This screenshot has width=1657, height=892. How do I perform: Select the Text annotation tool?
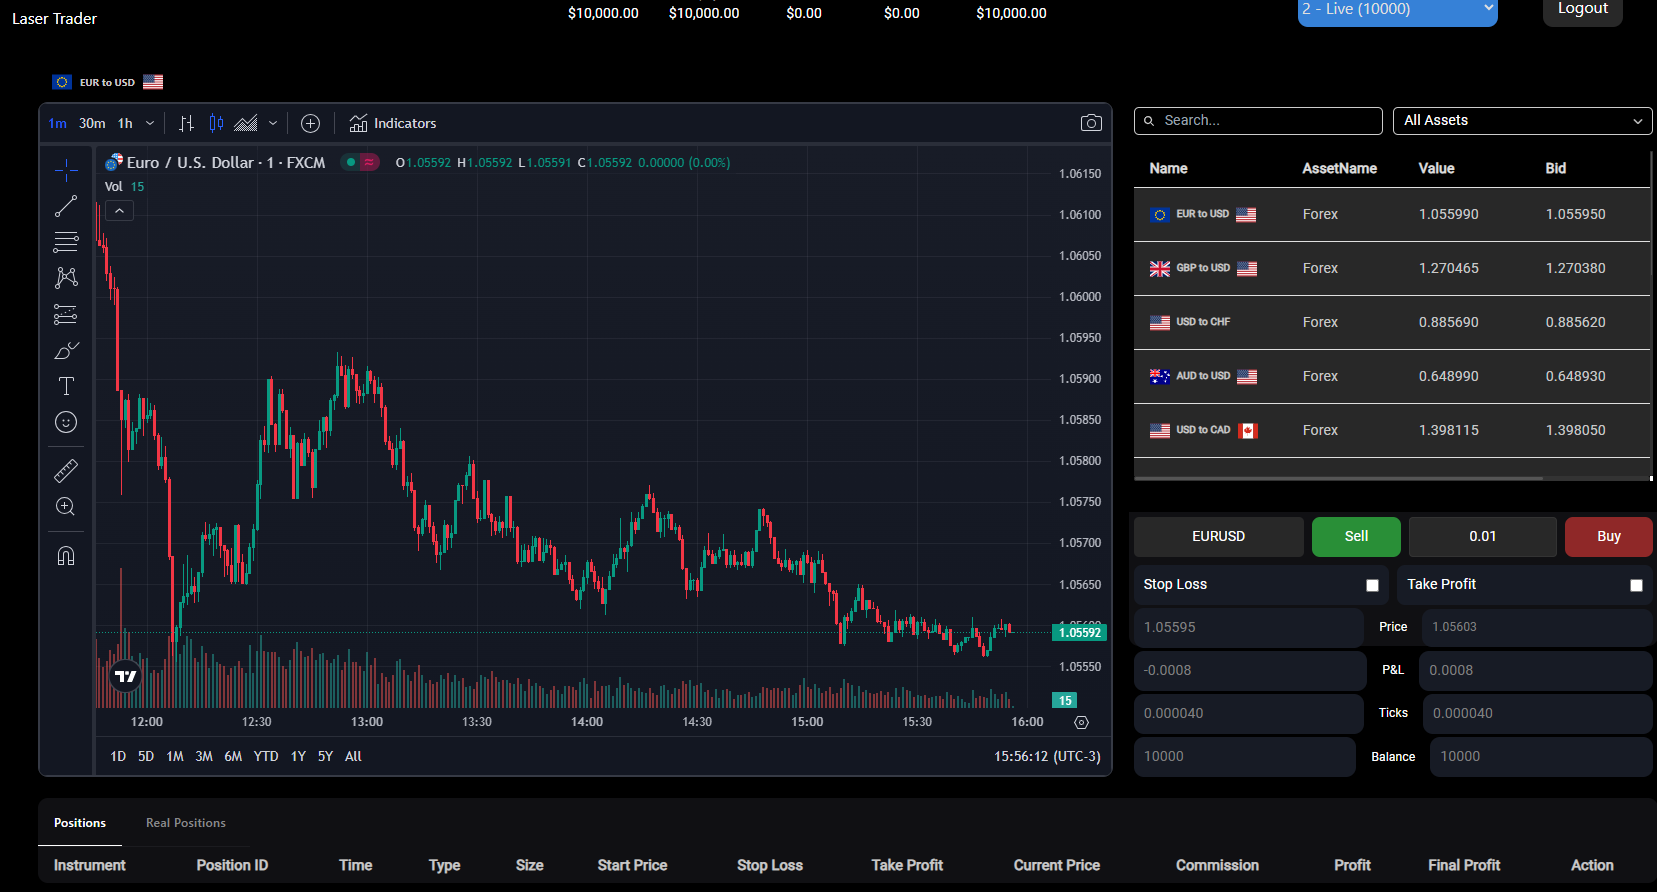coord(66,386)
